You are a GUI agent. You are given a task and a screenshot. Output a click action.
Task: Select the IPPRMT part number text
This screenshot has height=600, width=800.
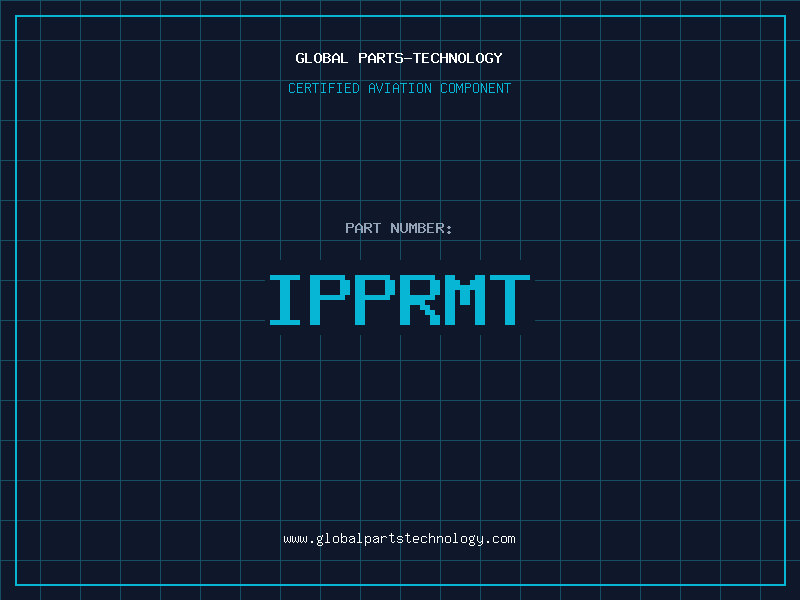(x=400, y=300)
